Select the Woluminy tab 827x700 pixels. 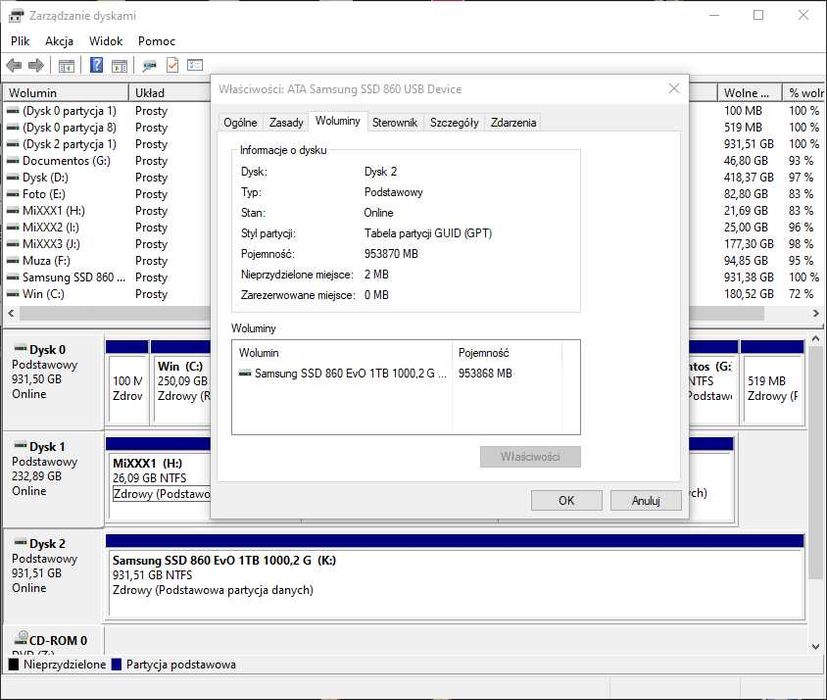[338, 121]
